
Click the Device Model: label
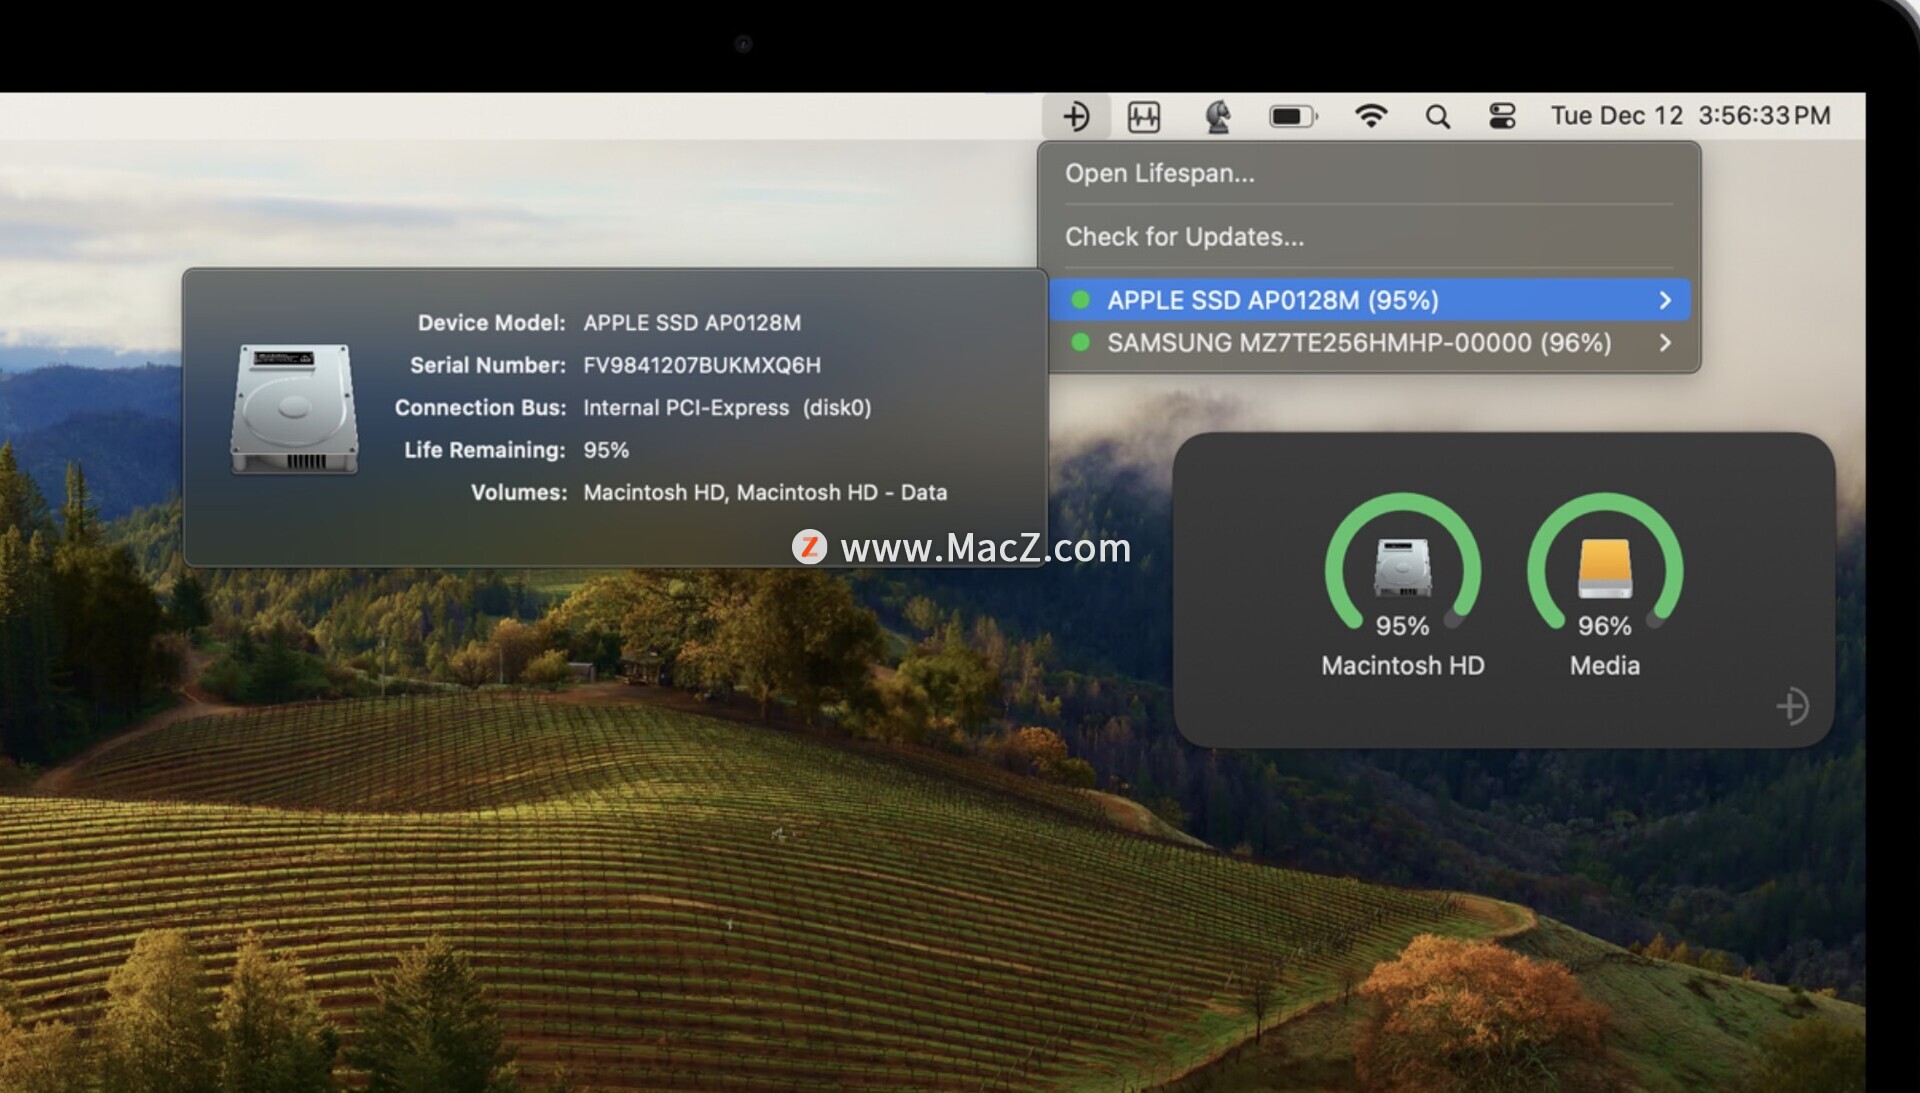point(491,323)
